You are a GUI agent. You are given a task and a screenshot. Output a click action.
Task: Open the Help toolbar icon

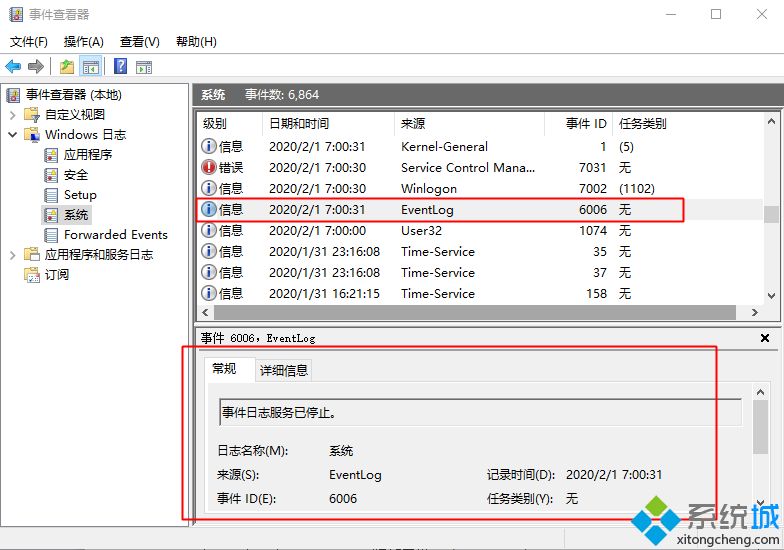click(x=120, y=66)
